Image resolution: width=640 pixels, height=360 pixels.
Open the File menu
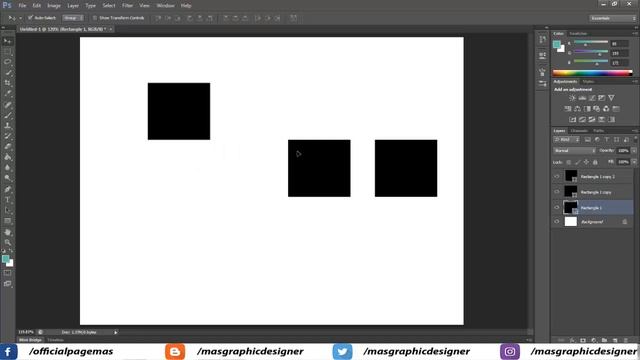[22, 6]
